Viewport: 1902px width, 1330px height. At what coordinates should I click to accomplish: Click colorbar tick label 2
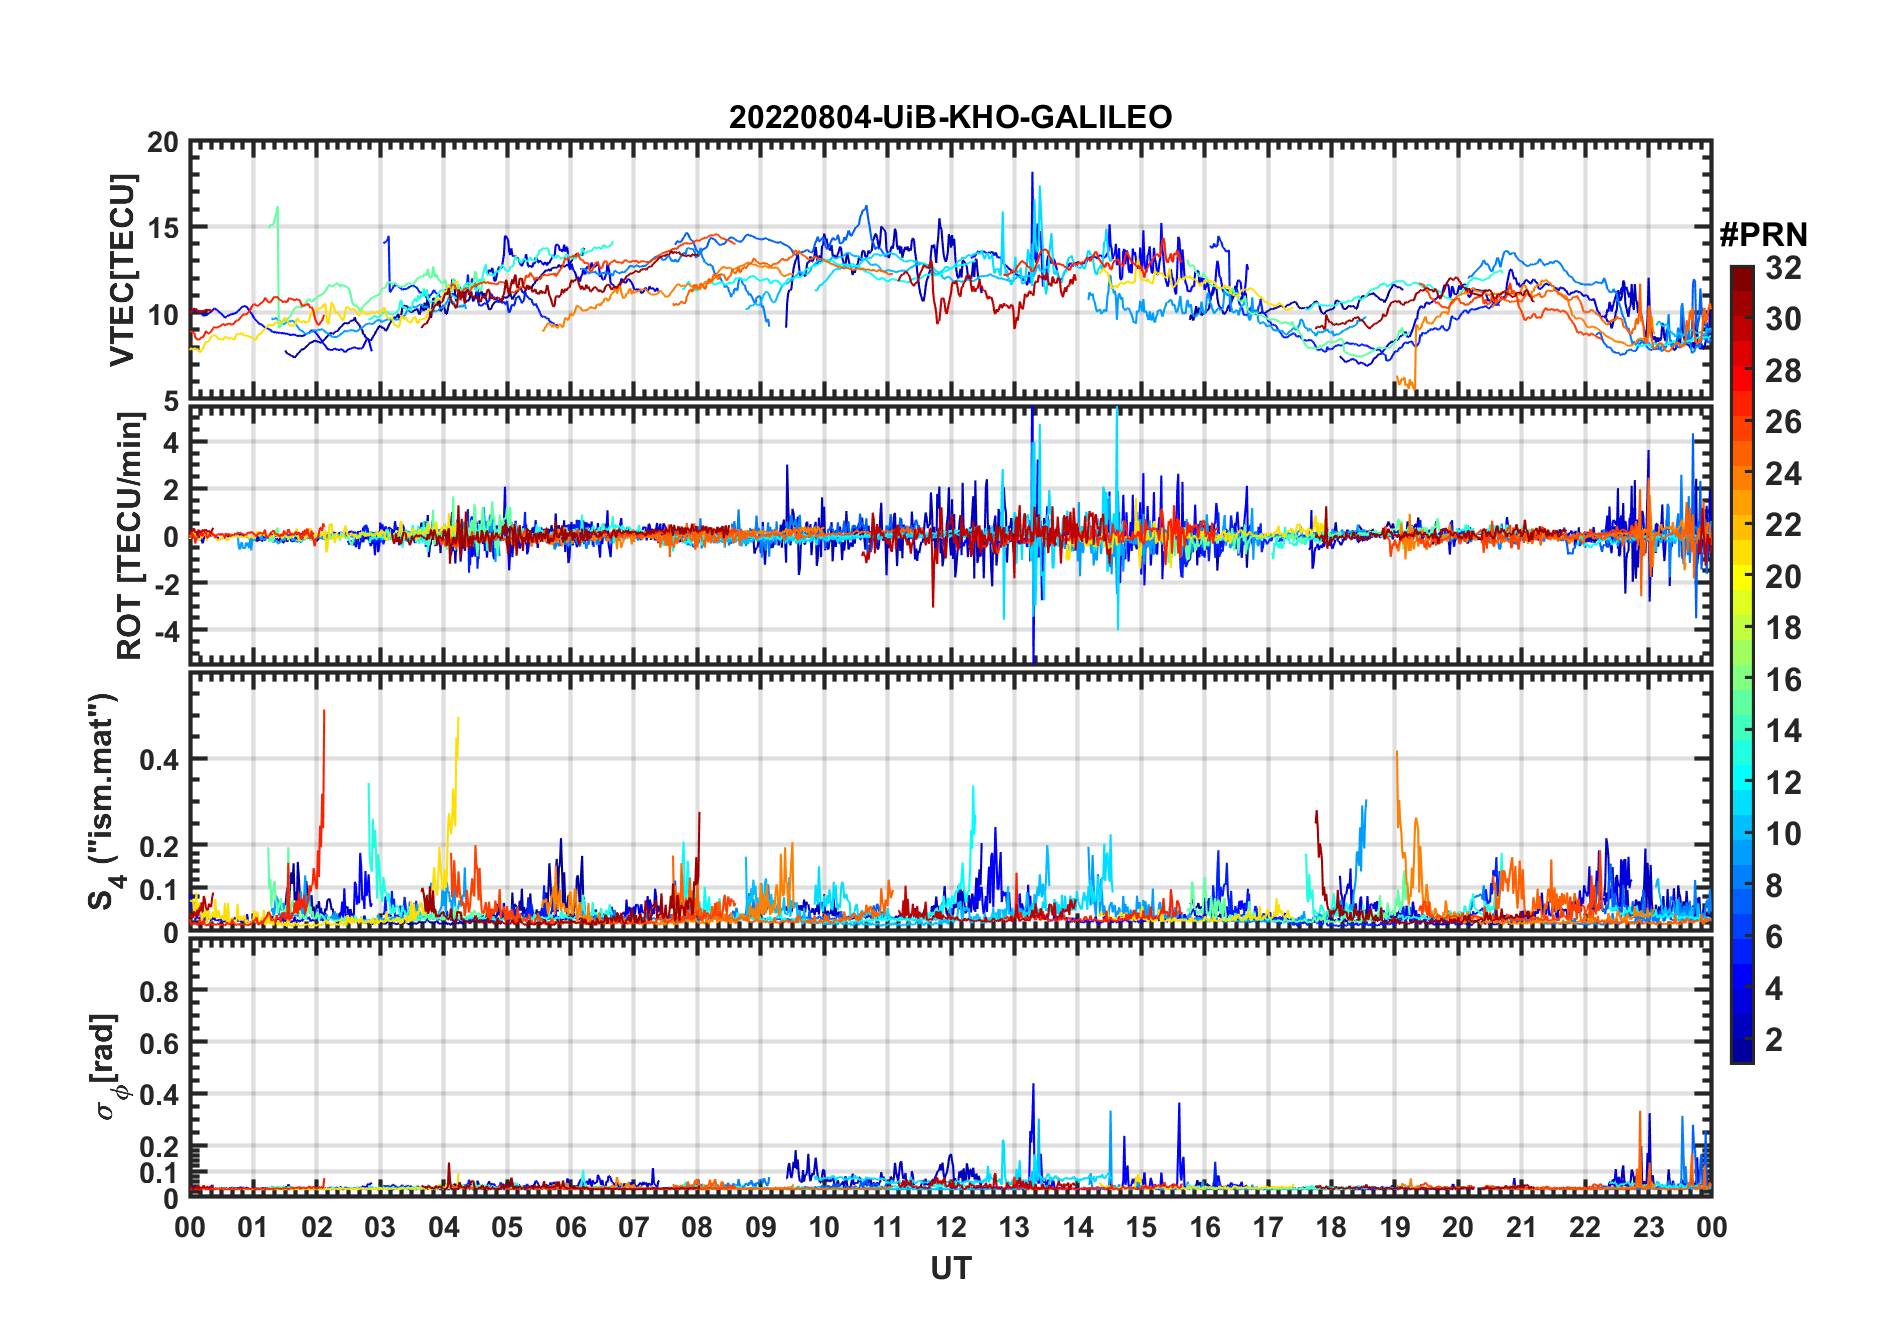1774,1040
